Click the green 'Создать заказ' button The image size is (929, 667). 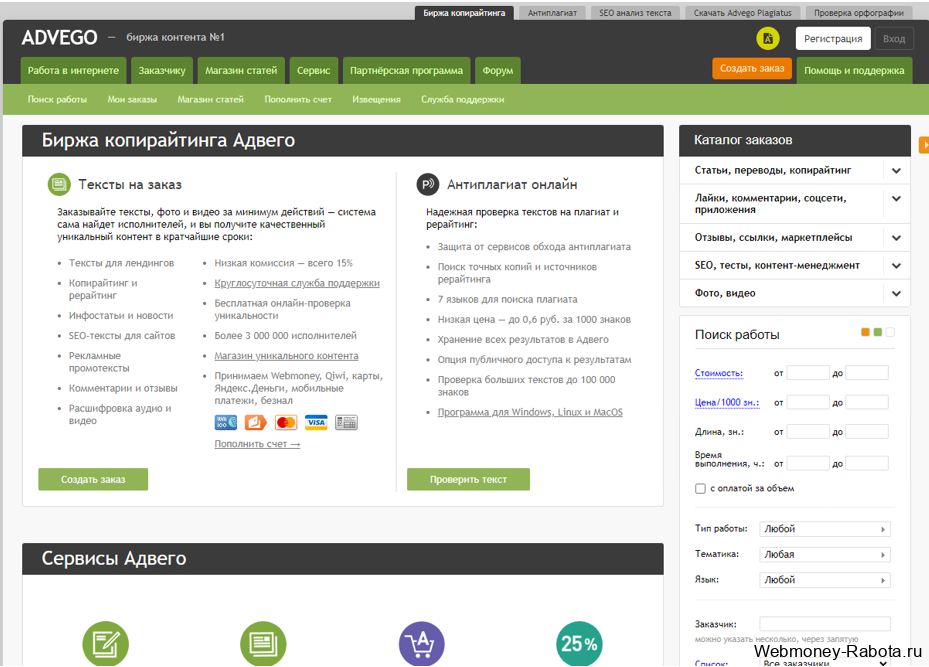tap(93, 479)
